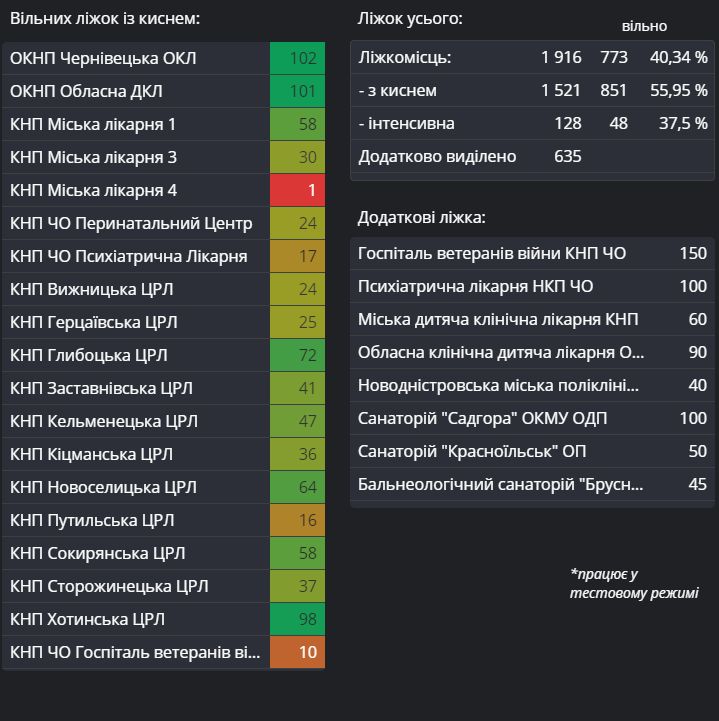Click the 98 value for Хотинська ЦРЛ
The height and width of the screenshot is (721, 719).
[297, 619]
